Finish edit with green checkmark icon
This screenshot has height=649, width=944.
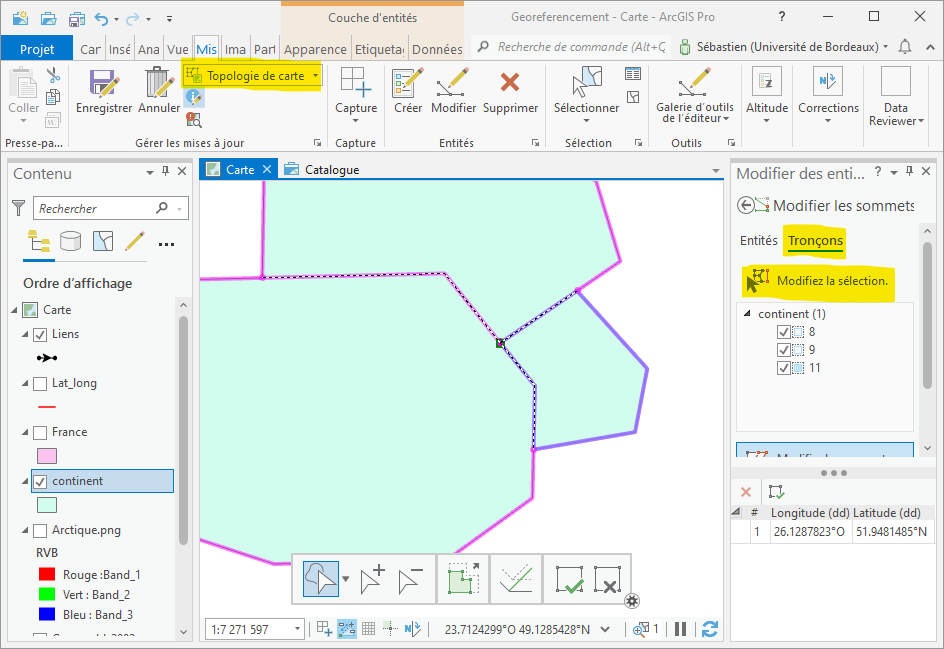click(569, 579)
